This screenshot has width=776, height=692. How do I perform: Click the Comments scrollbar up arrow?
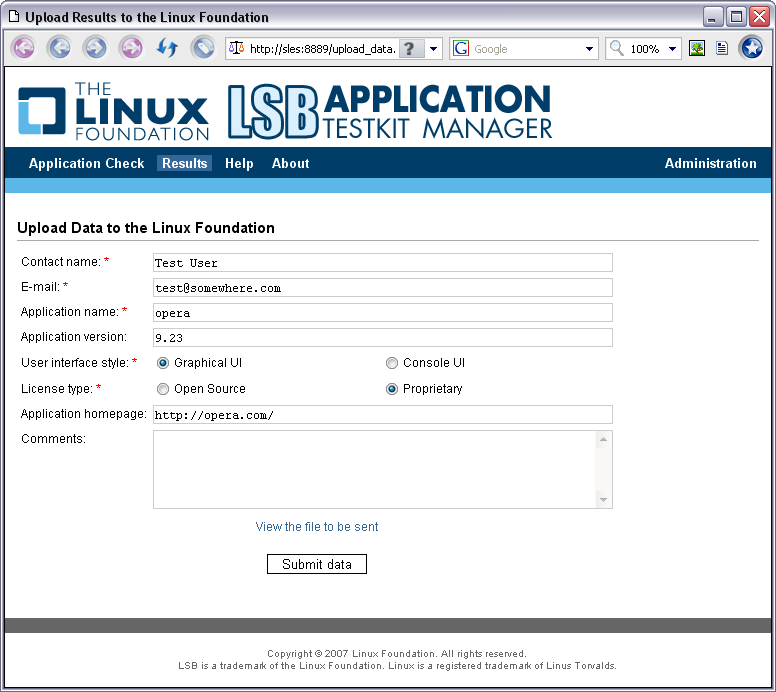(x=603, y=440)
